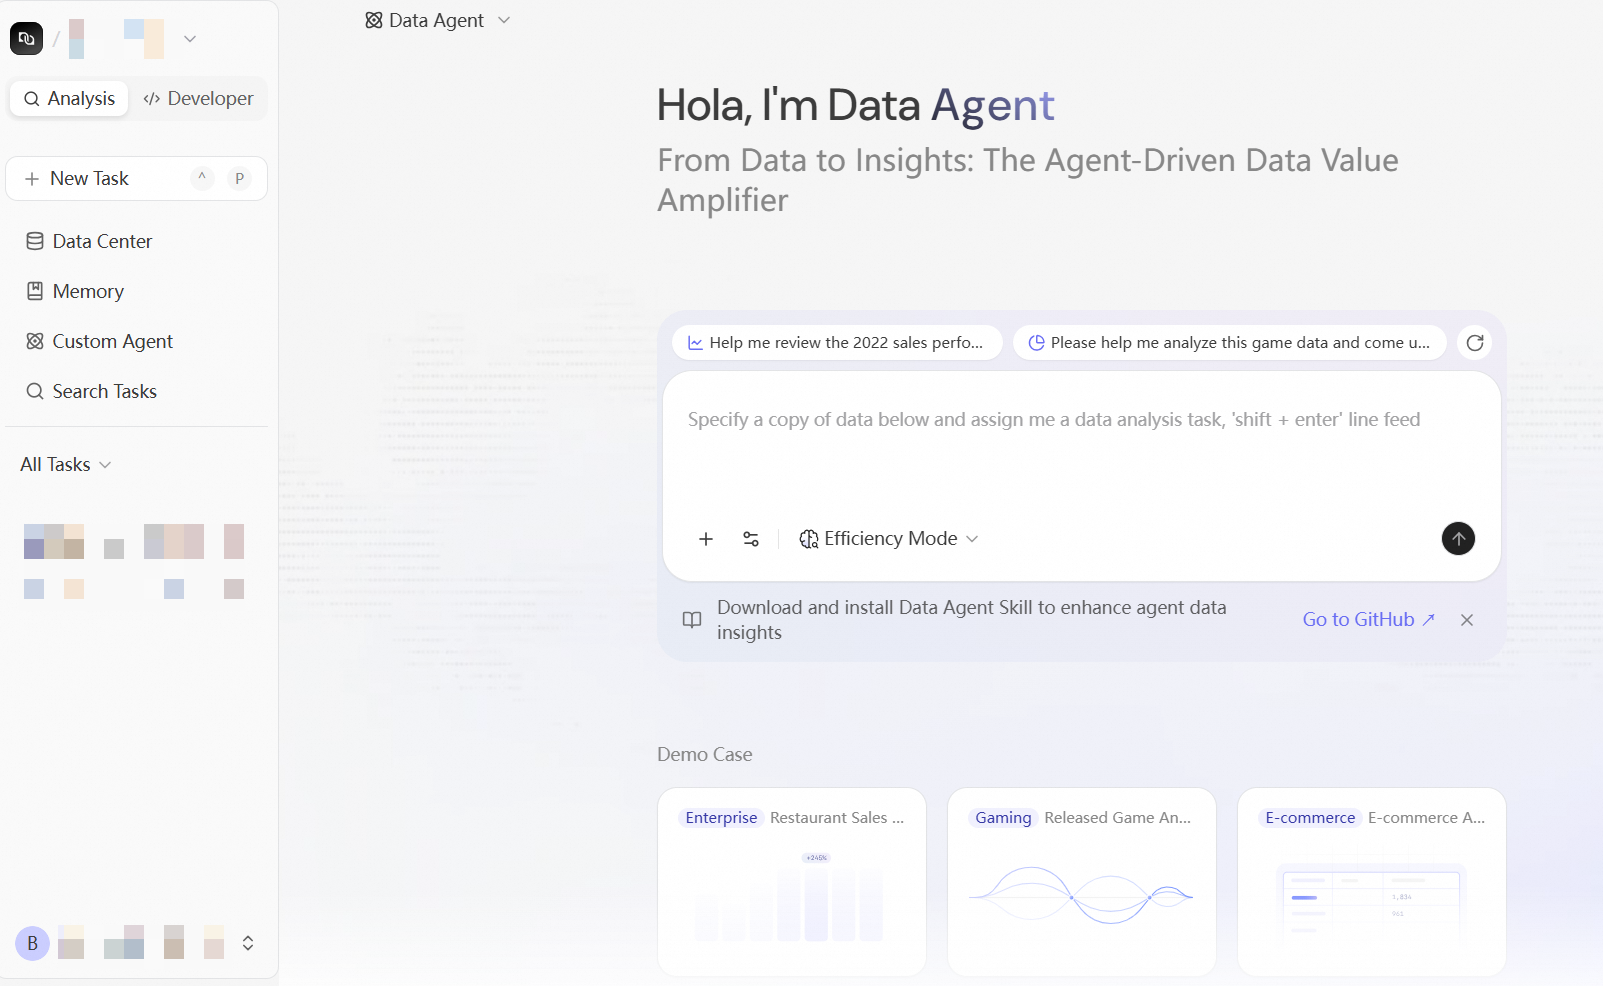Expand the account switcher arrows
The image size is (1603, 986).
[248, 943]
